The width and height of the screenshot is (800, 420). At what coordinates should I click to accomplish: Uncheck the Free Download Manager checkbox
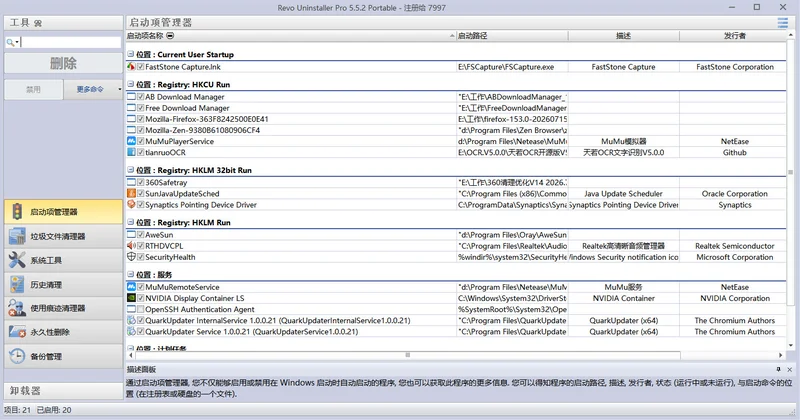point(140,108)
